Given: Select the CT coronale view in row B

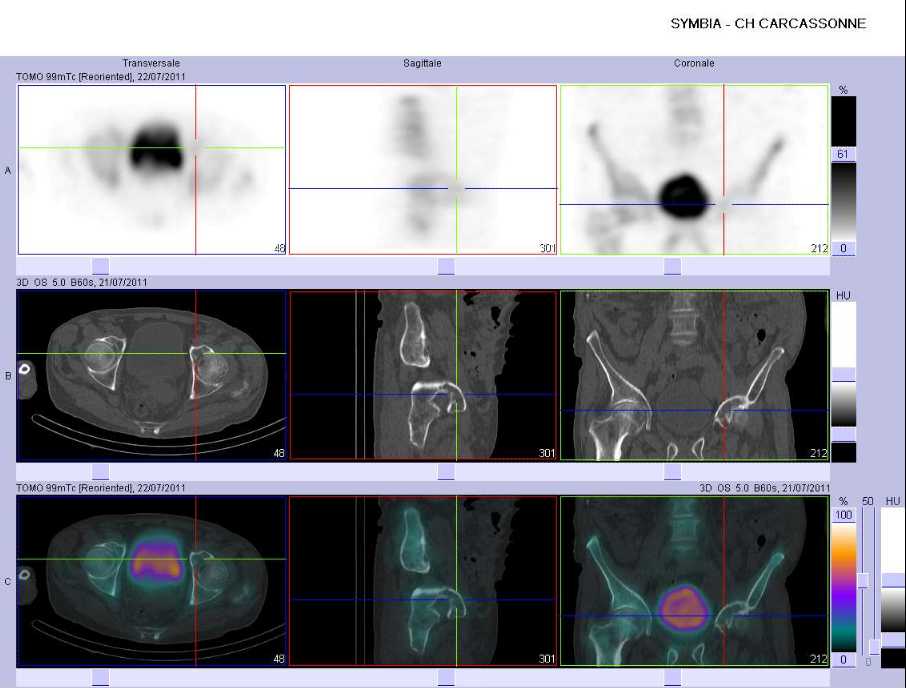Looking at the screenshot, I should click(694, 375).
